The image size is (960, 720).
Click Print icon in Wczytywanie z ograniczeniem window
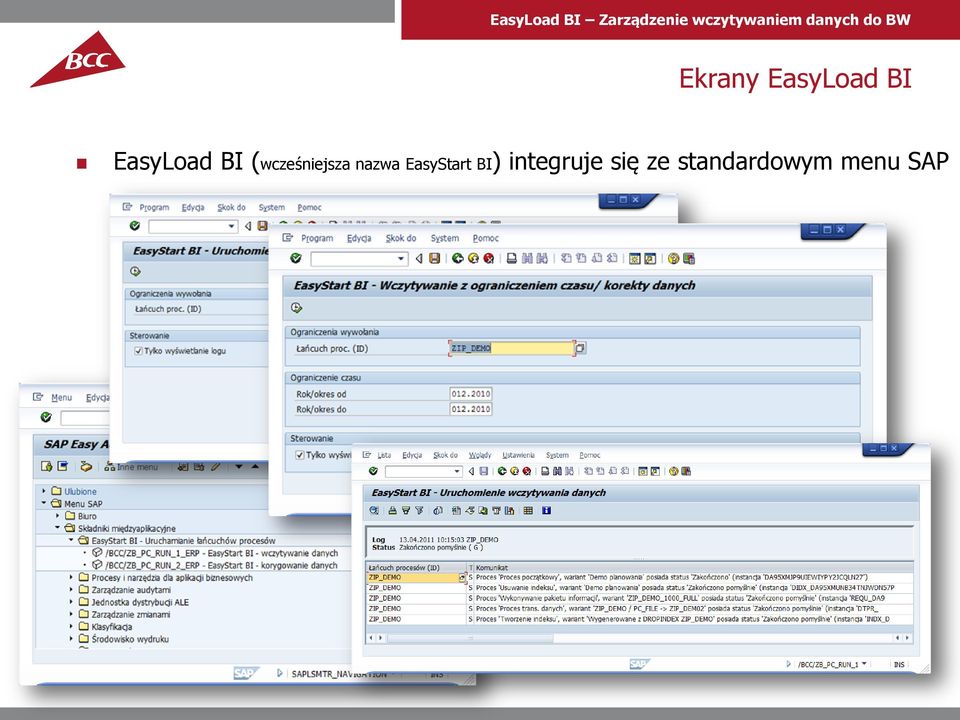(x=512, y=259)
